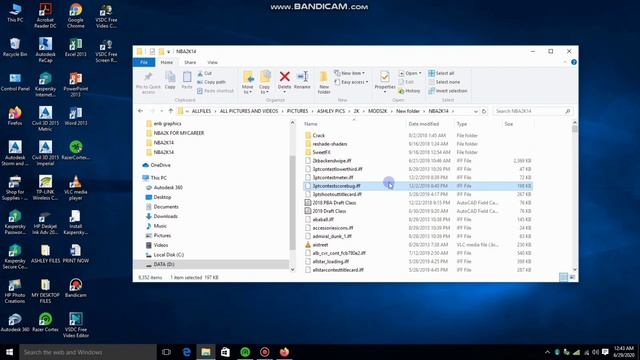Switch to the View ribbon tab
The image size is (640, 360).
click(x=212, y=62)
